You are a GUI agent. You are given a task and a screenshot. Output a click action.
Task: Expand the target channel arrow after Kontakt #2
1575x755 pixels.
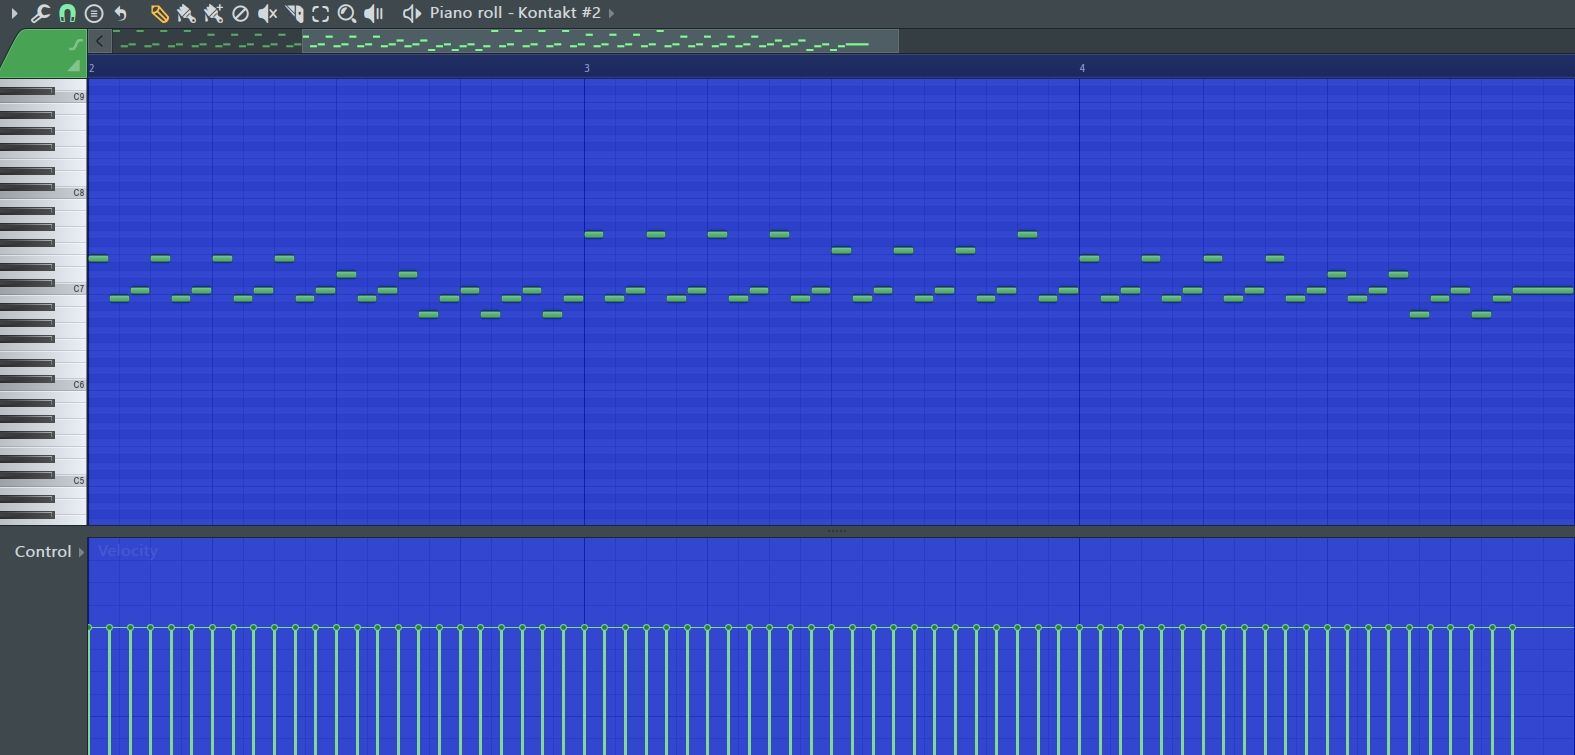pyautogui.click(x=612, y=13)
